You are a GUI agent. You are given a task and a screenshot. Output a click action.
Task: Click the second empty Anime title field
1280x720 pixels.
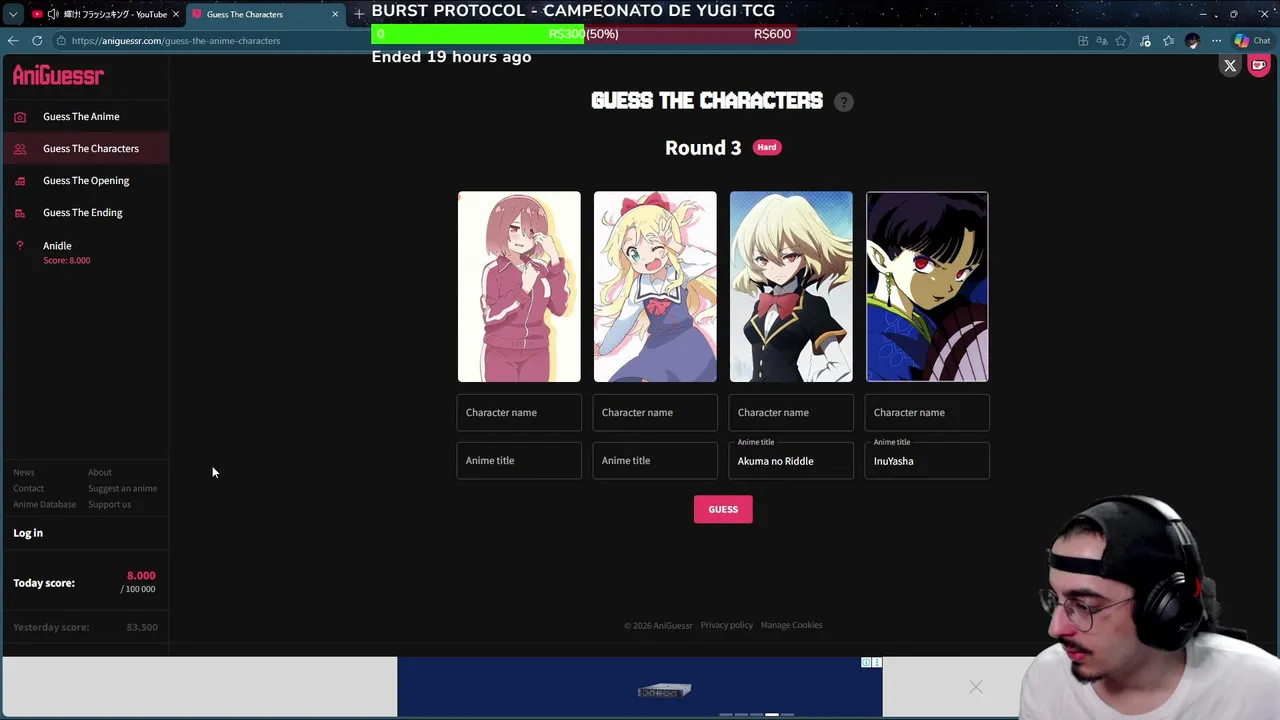click(655, 461)
